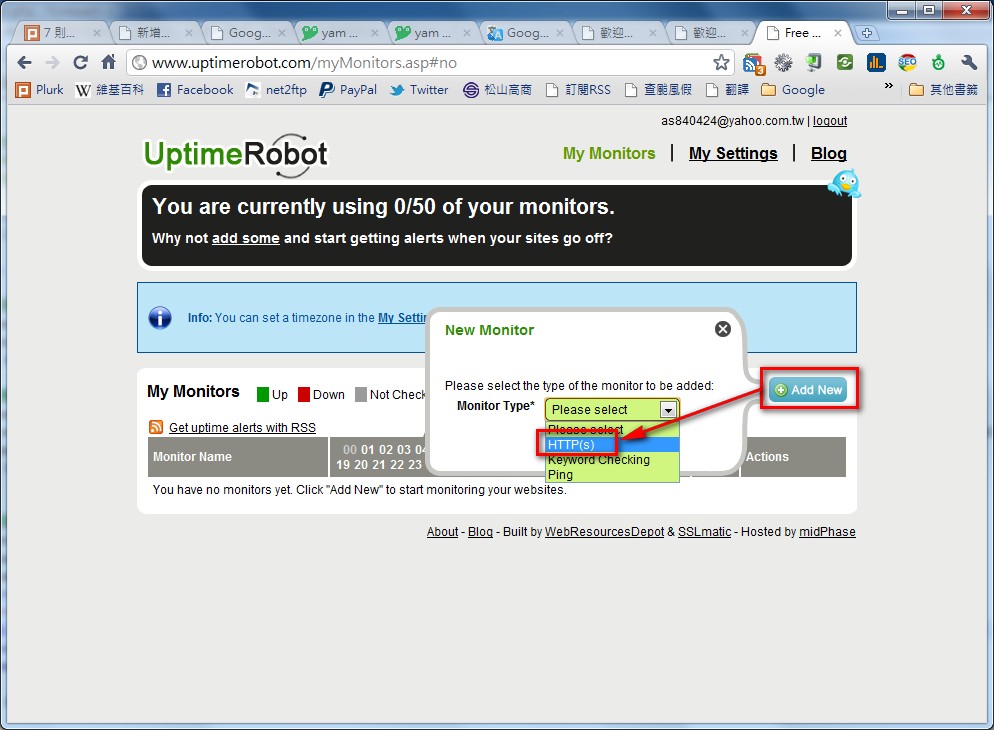Open the Chrome wrench menu
The image size is (994, 730).
tap(969, 62)
